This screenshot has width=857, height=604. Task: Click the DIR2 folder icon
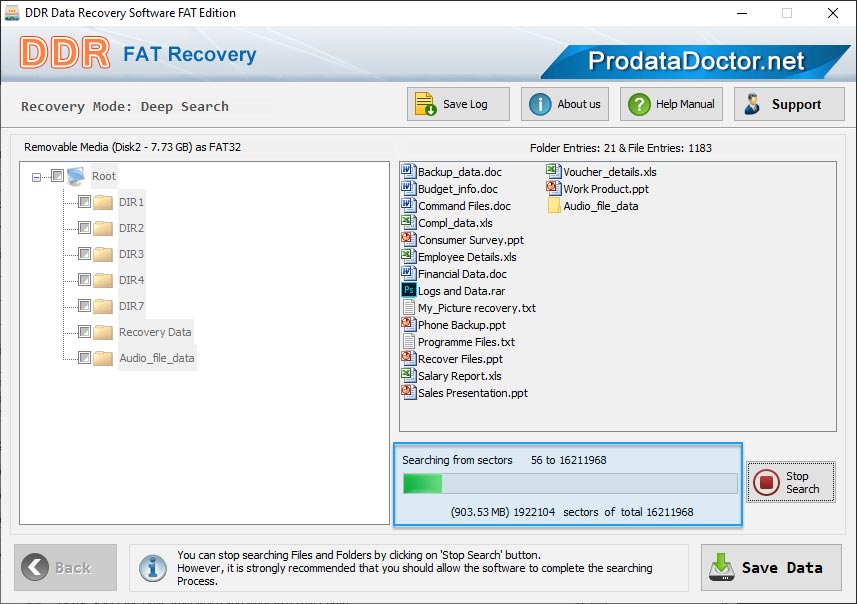(x=103, y=228)
